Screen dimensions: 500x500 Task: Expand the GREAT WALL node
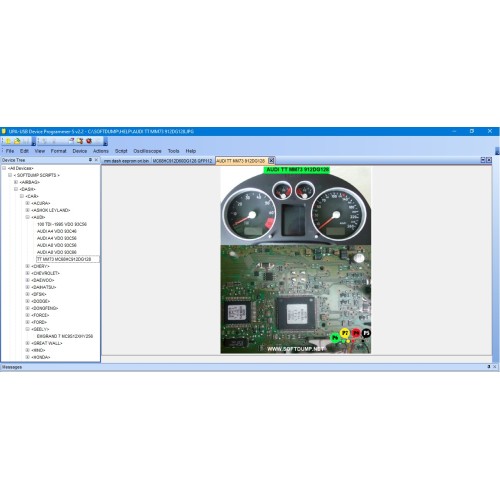[28, 343]
